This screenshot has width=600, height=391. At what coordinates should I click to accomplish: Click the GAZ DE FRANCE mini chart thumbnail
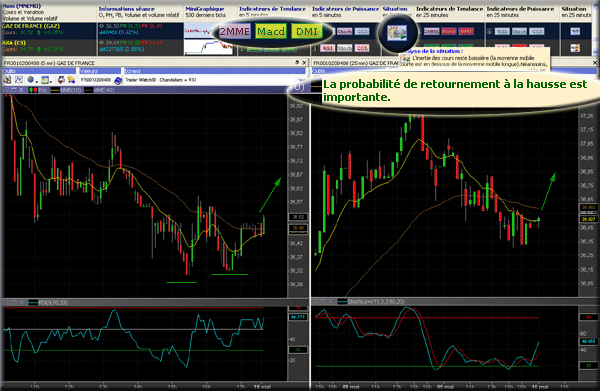tap(197, 31)
